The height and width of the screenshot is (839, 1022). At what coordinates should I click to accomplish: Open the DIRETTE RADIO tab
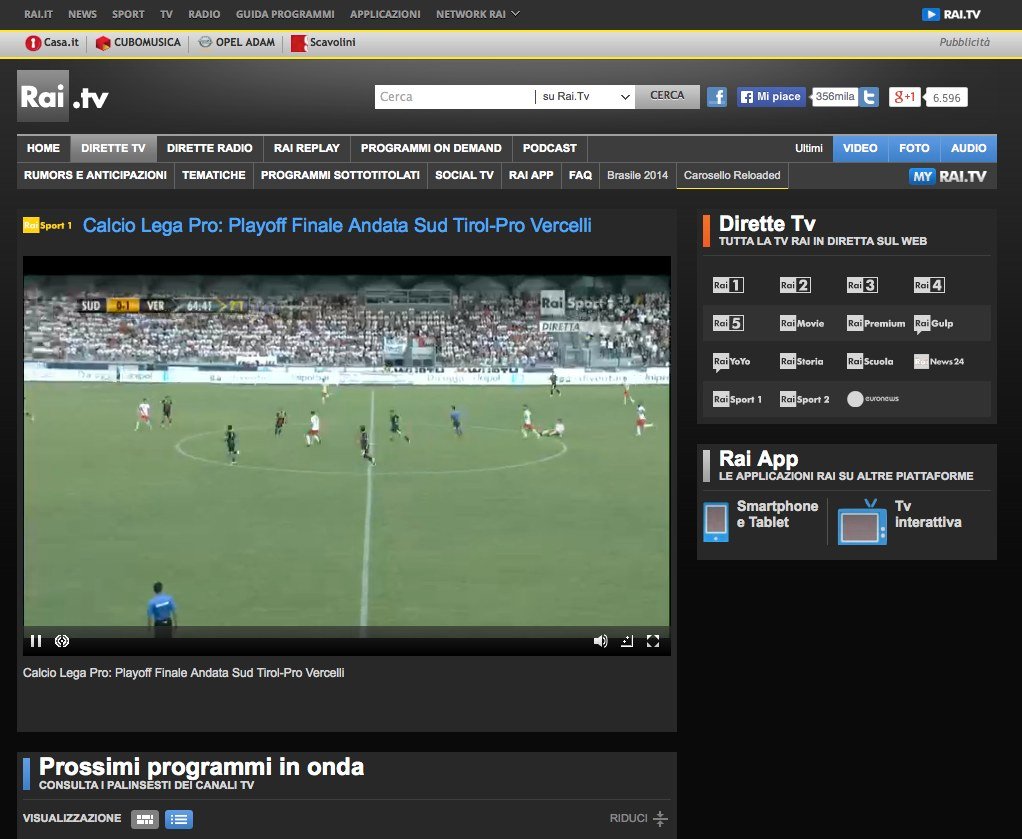tap(210, 148)
